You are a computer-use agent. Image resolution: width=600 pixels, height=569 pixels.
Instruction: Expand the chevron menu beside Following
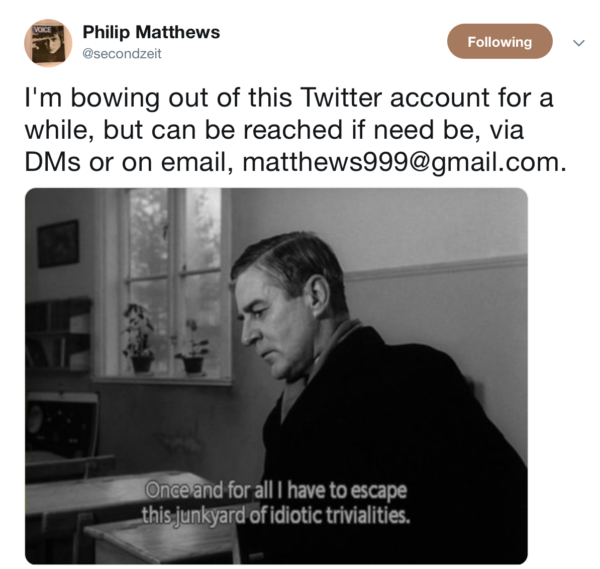click(x=577, y=43)
